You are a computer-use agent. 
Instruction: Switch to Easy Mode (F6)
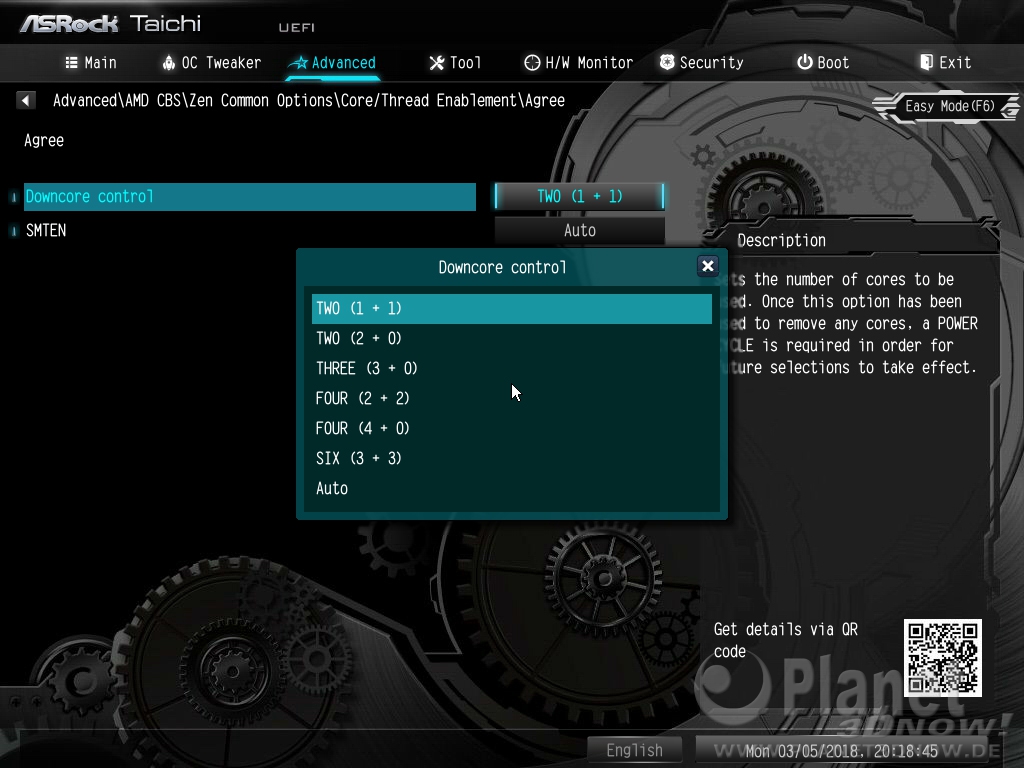click(x=949, y=106)
